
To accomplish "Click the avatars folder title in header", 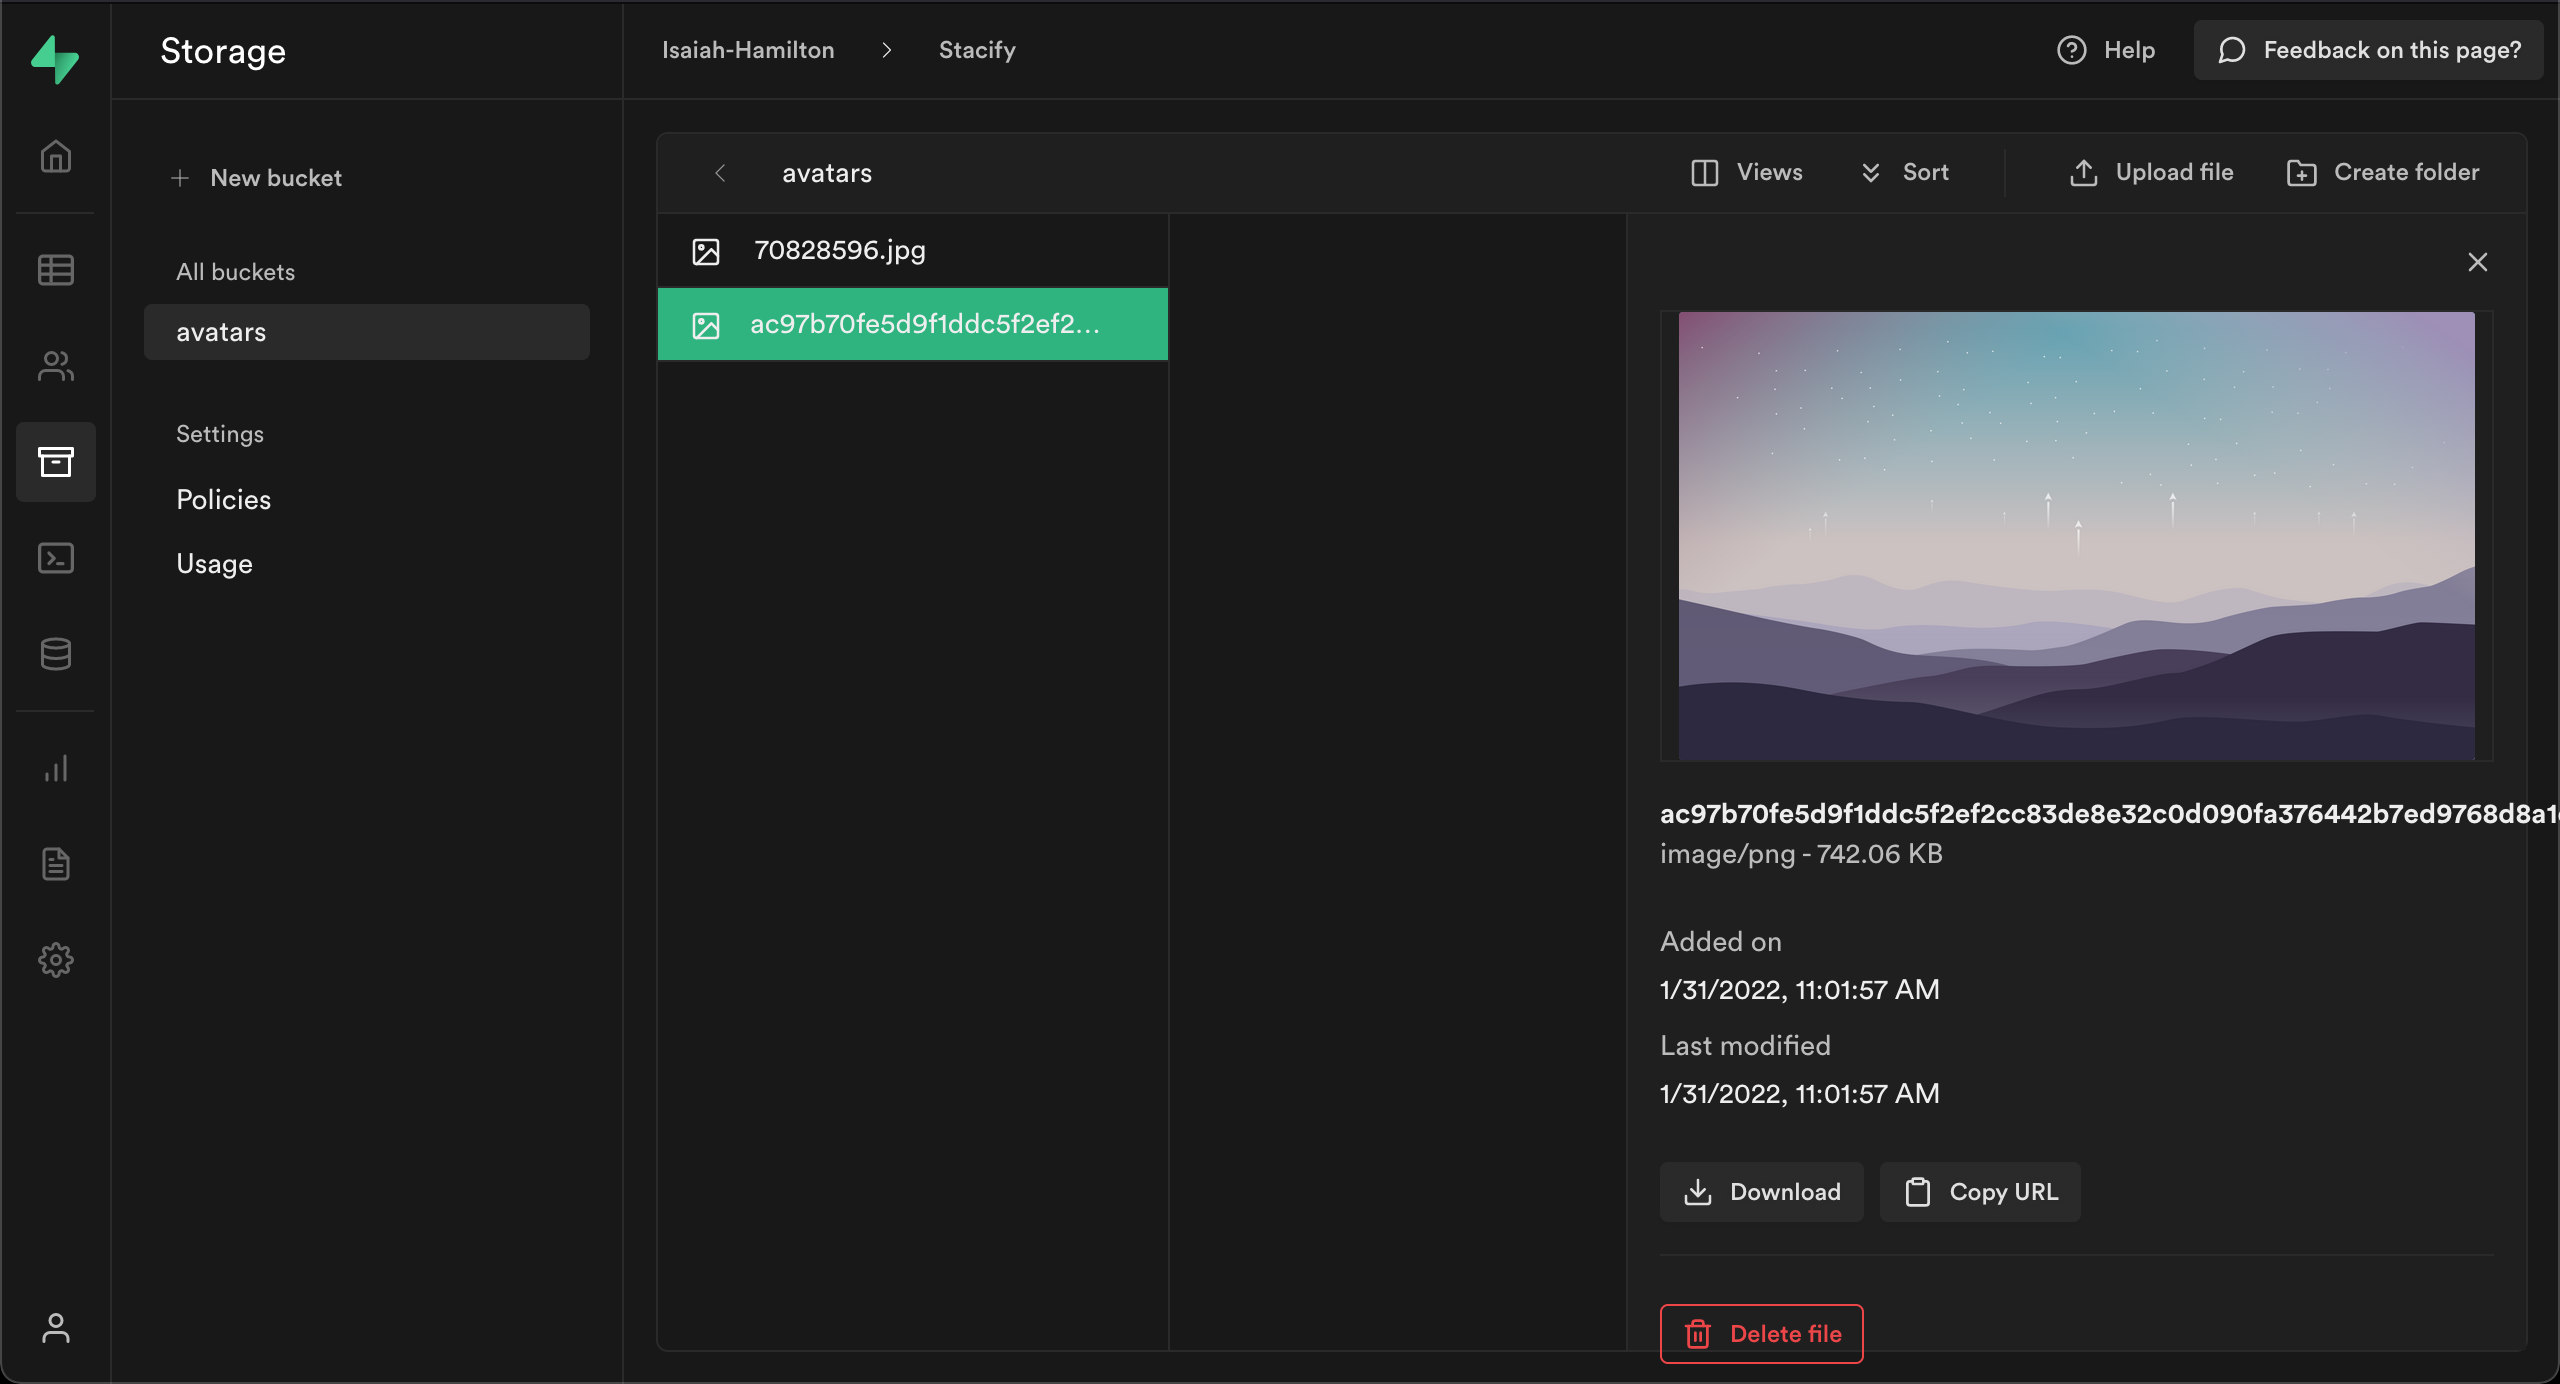I will [x=827, y=173].
